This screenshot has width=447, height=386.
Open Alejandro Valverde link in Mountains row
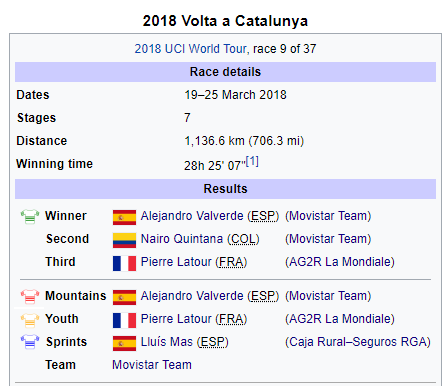click(x=192, y=296)
